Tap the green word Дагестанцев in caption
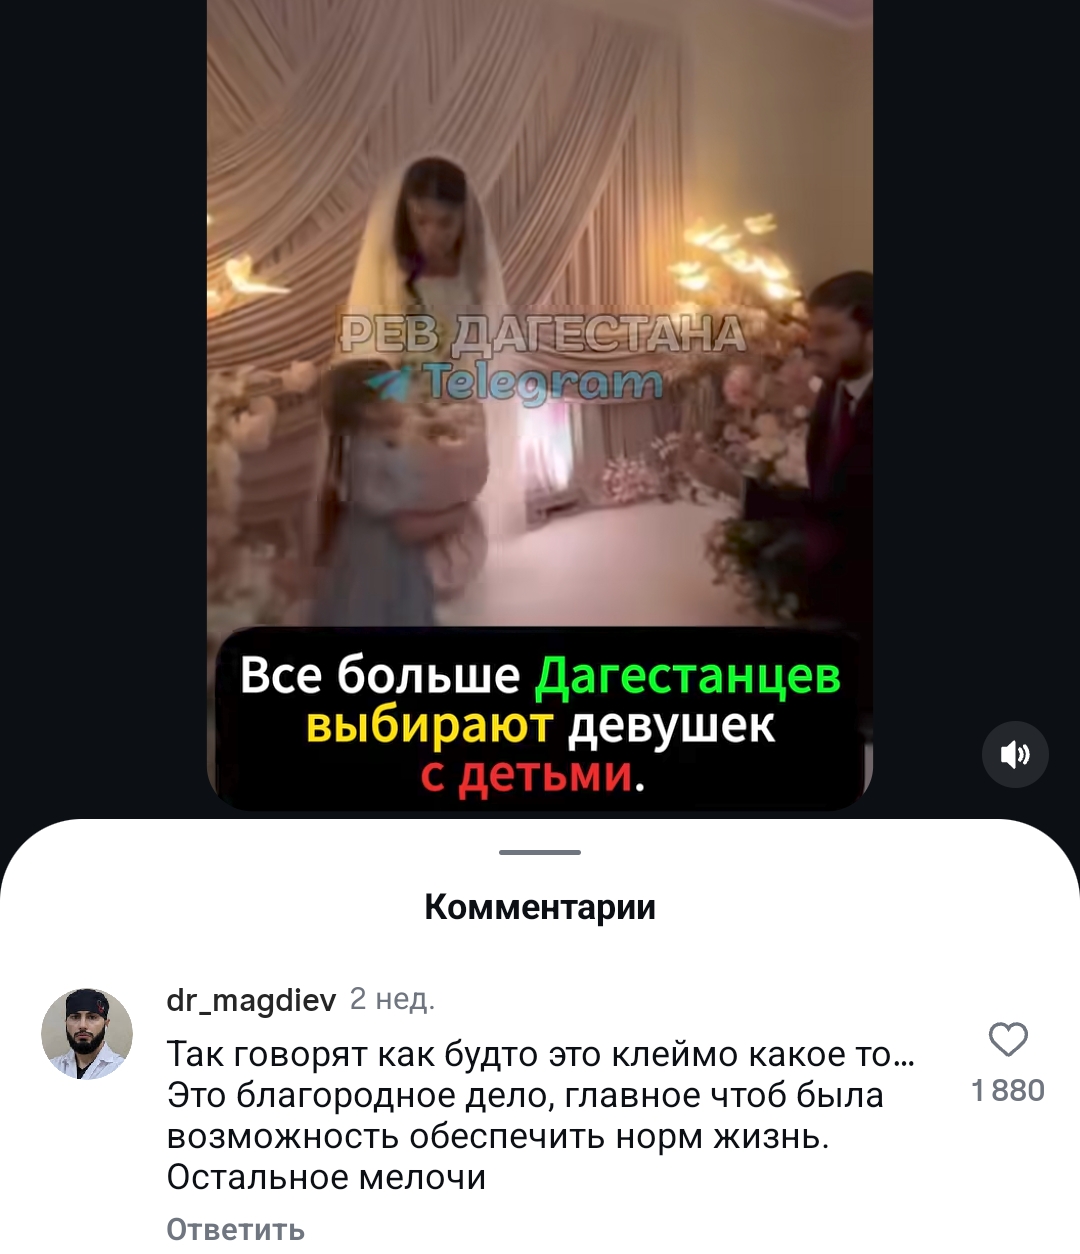The image size is (1080, 1254). pos(688,675)
